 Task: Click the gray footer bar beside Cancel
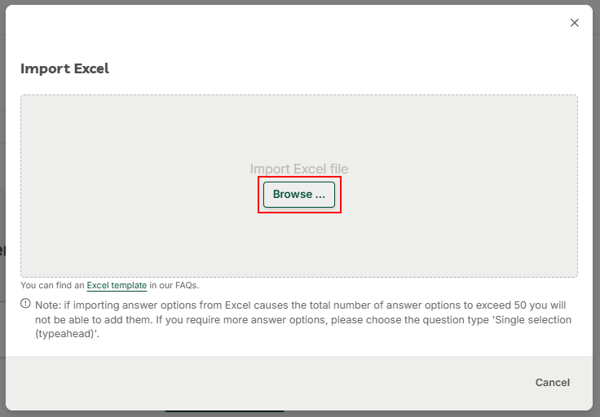pyautogui.click(x=268, y=382)
